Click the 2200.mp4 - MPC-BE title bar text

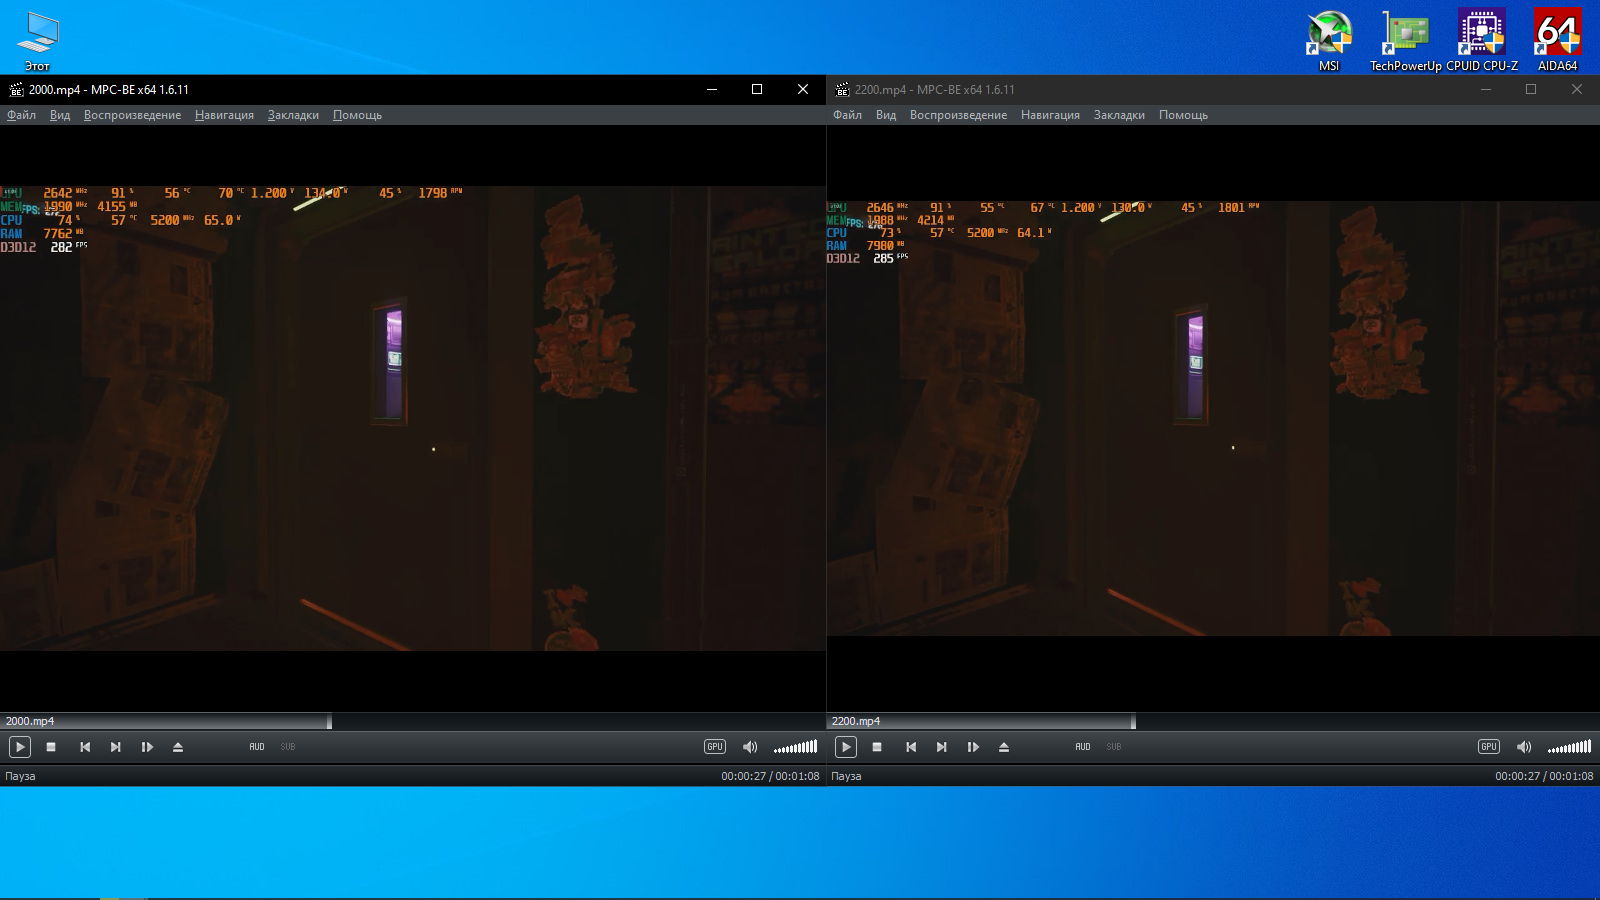[935, 89]
